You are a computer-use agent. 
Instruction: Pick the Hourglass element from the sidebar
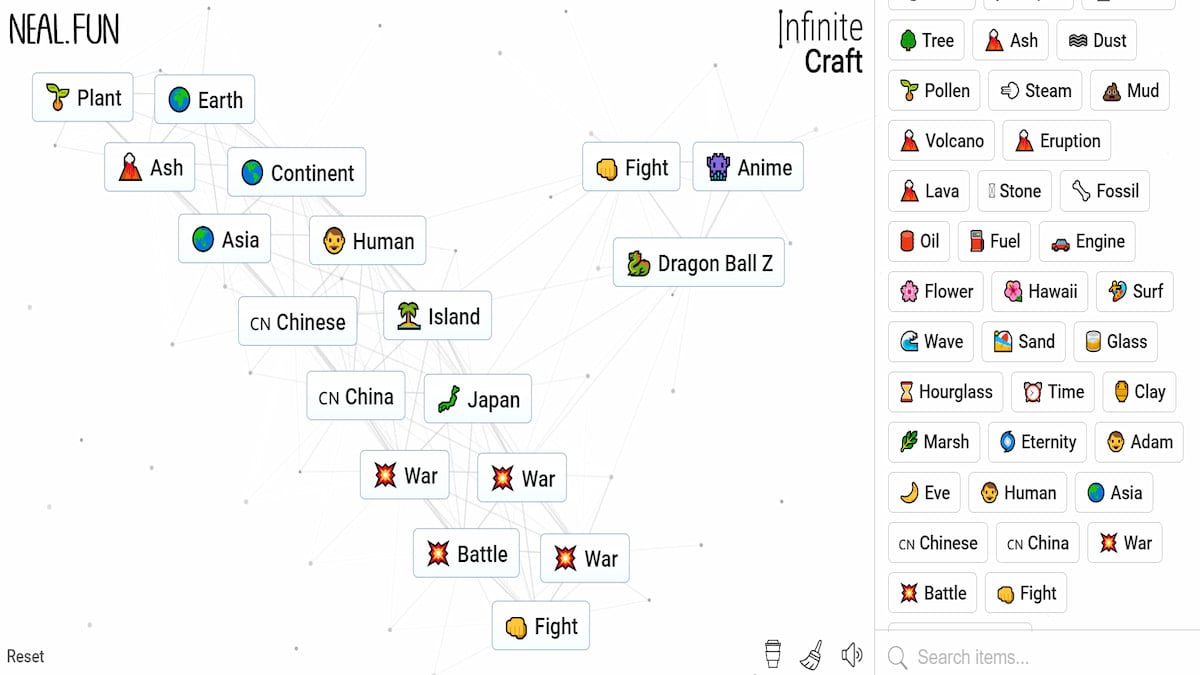pos(944,392)
